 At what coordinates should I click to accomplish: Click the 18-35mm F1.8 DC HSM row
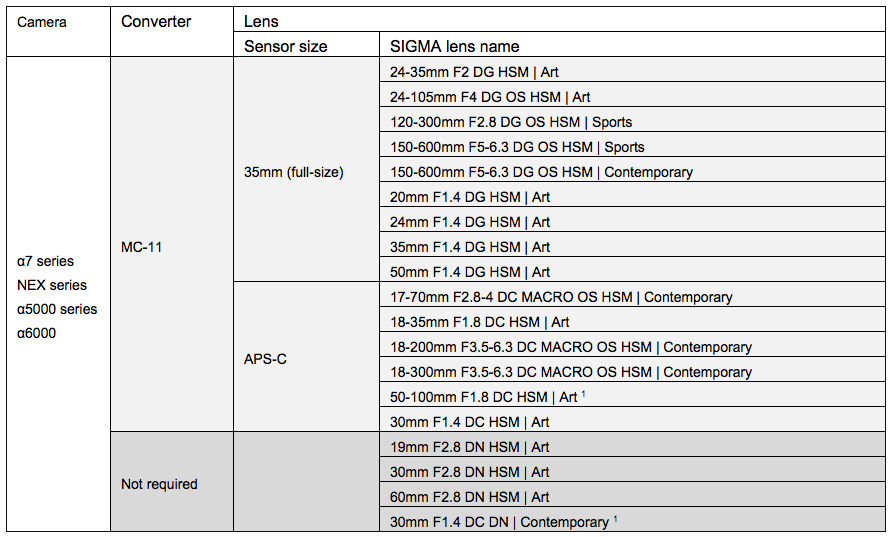479,322
